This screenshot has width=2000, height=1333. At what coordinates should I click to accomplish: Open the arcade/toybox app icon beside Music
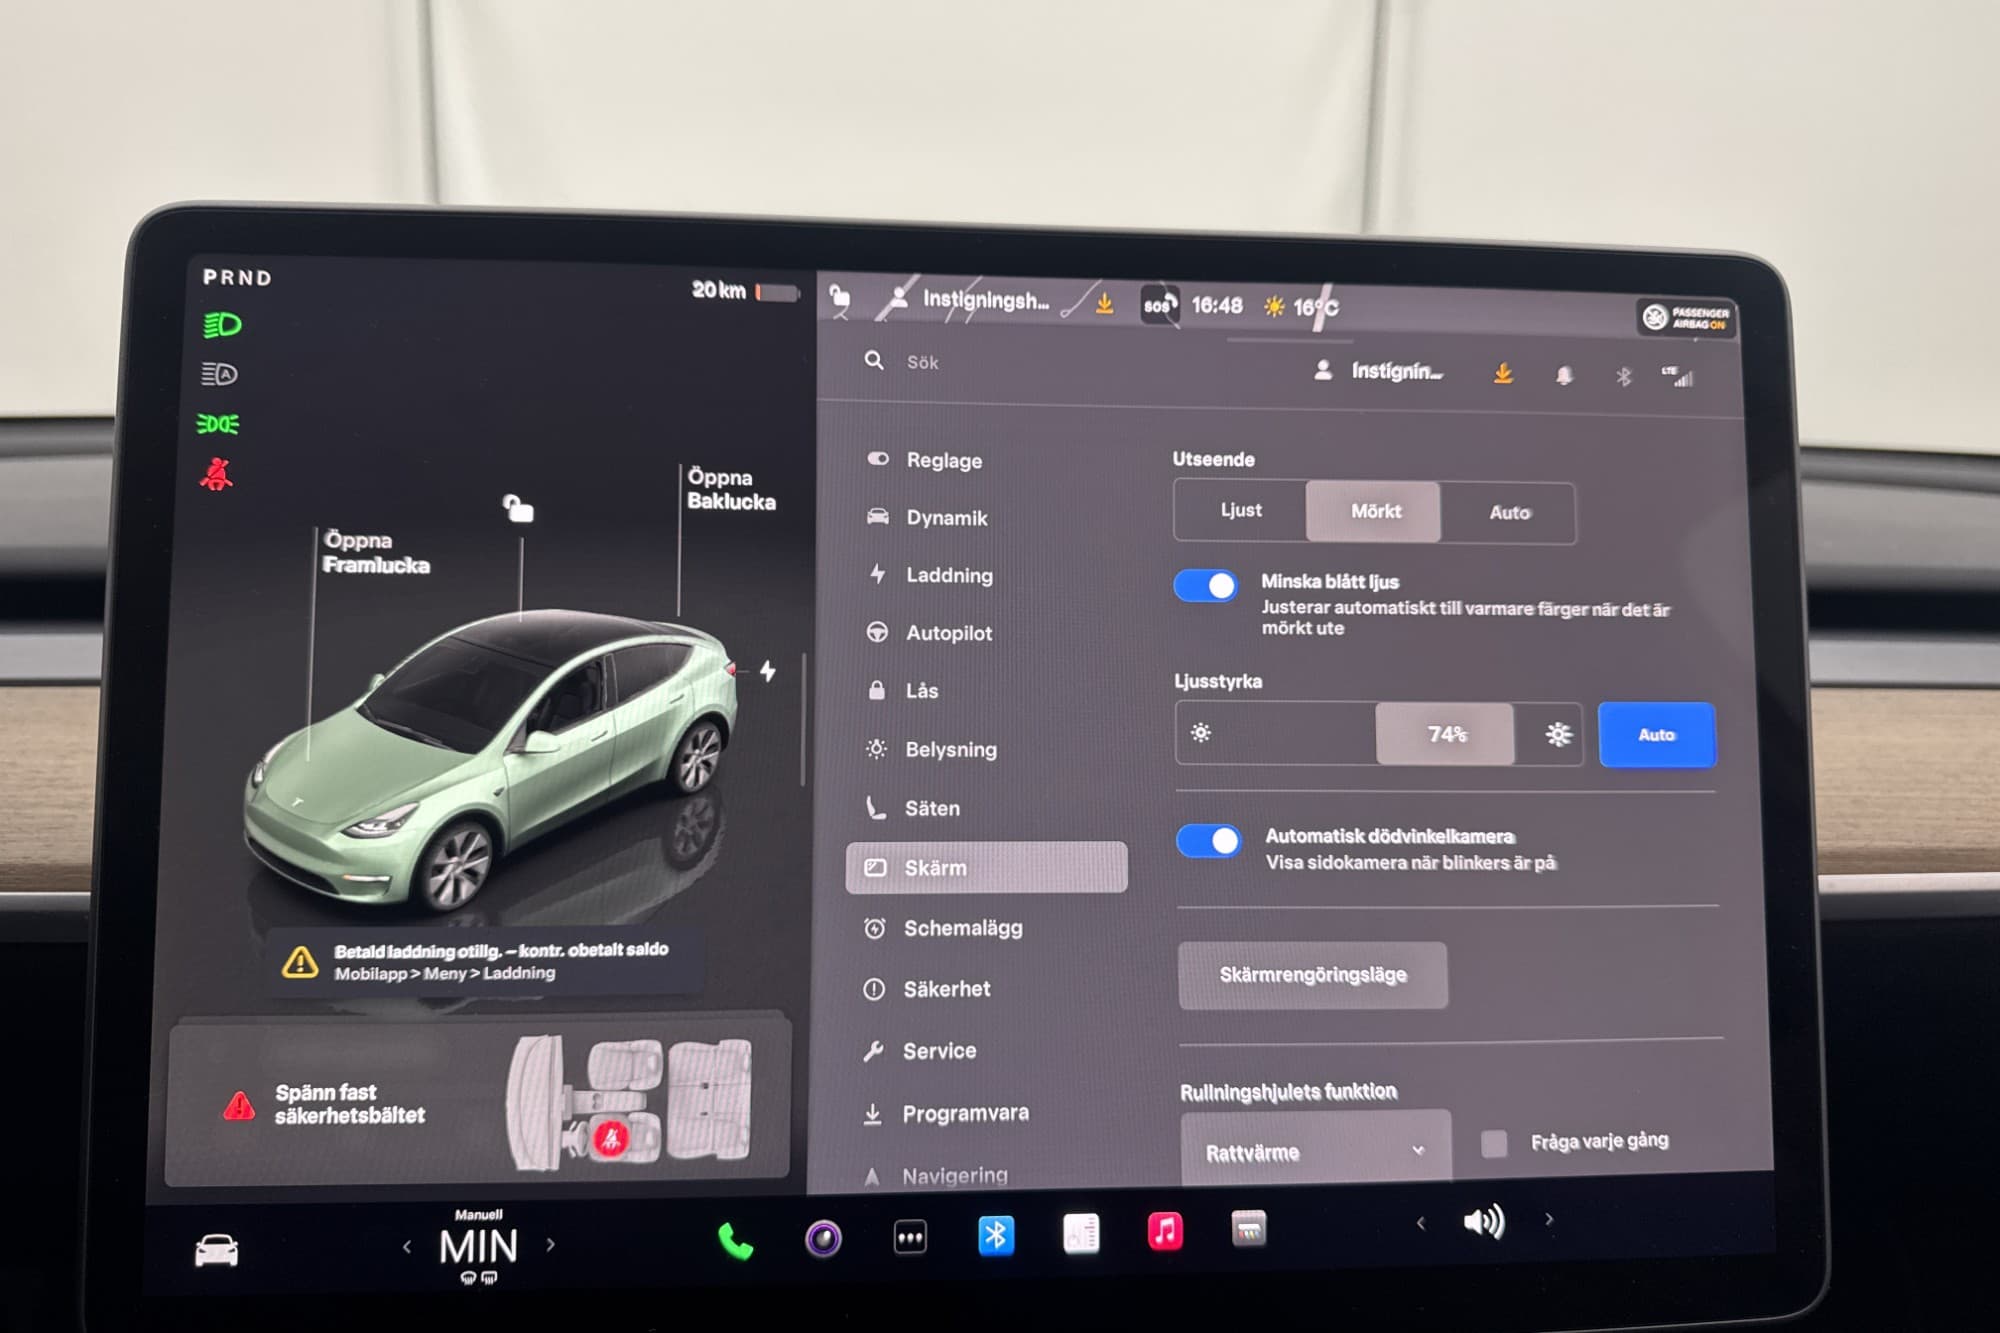(1249, 1229)
